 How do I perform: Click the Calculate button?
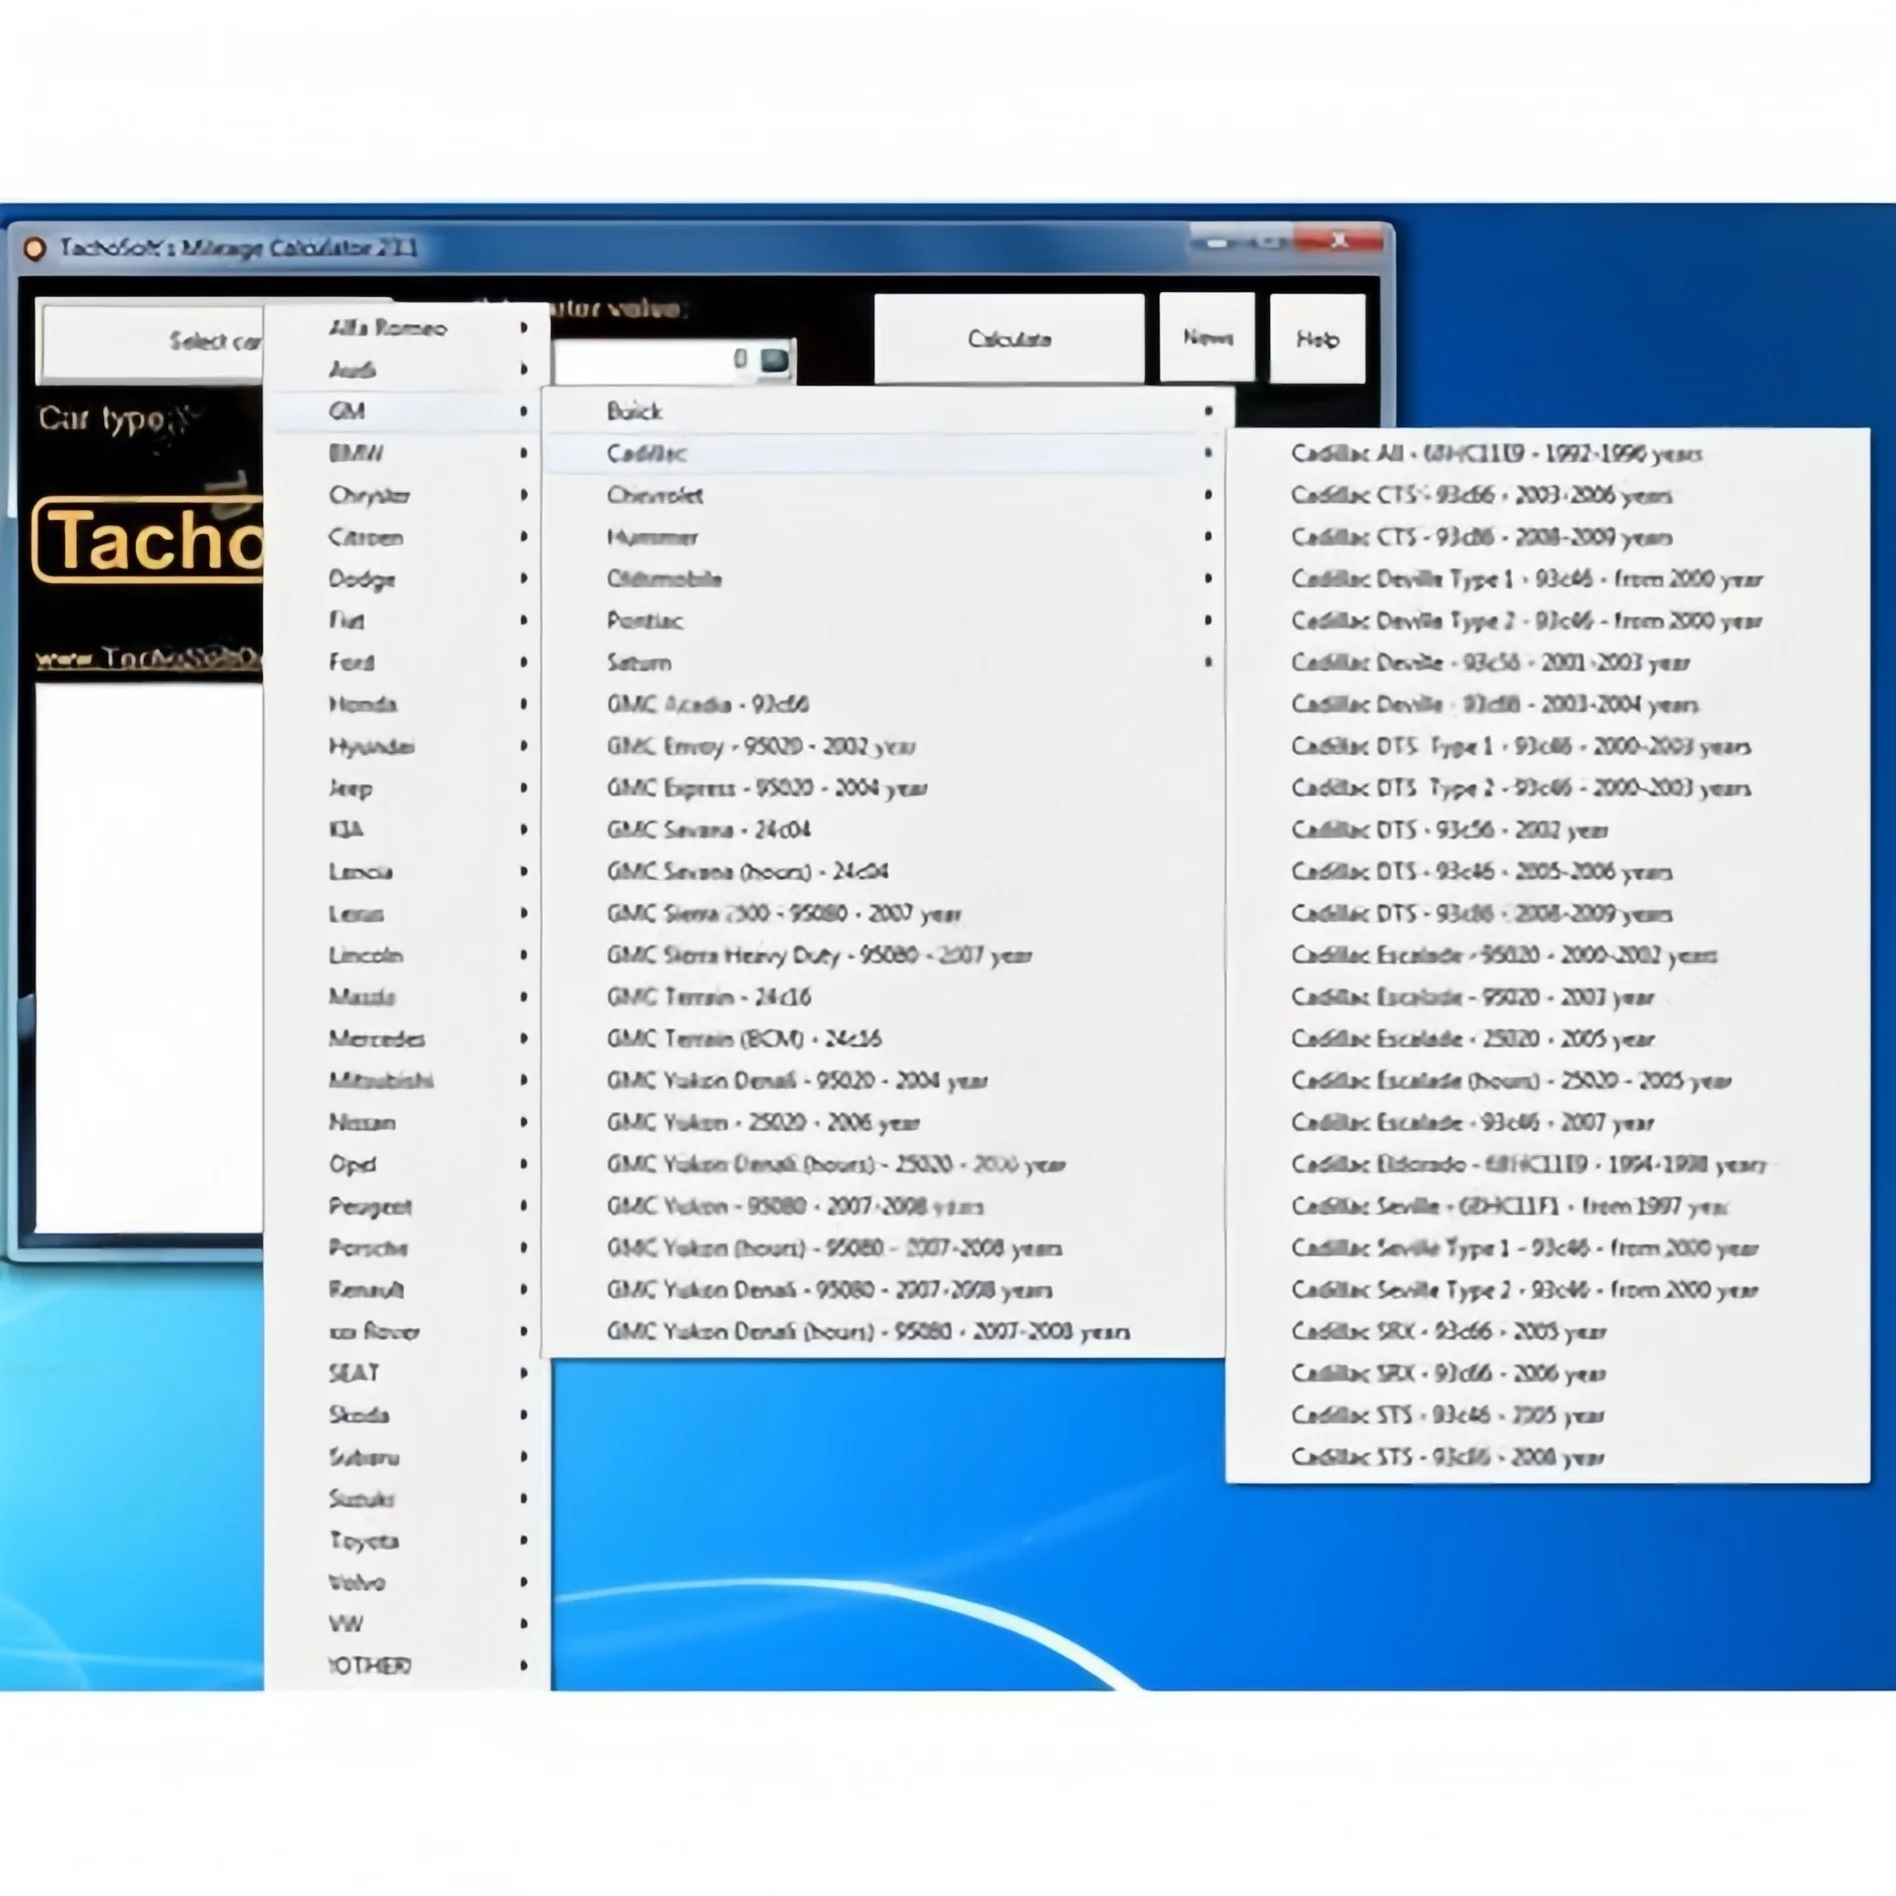tap(1009, 339)
